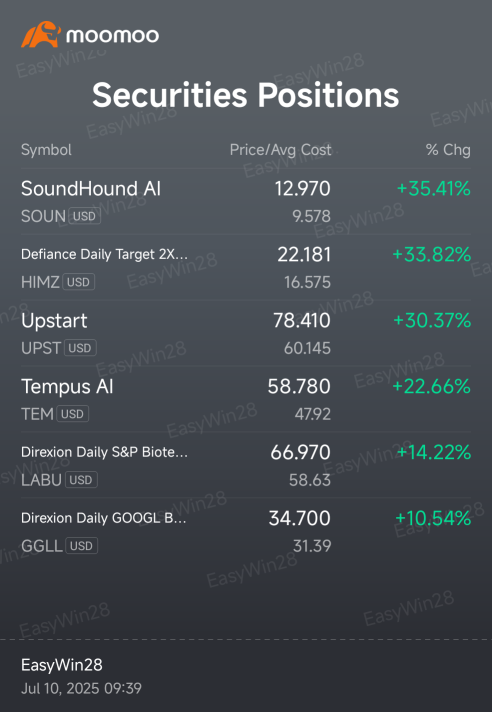Open the Tempus AI position
The width and height of the screenshot is (492, 712).
246,399
